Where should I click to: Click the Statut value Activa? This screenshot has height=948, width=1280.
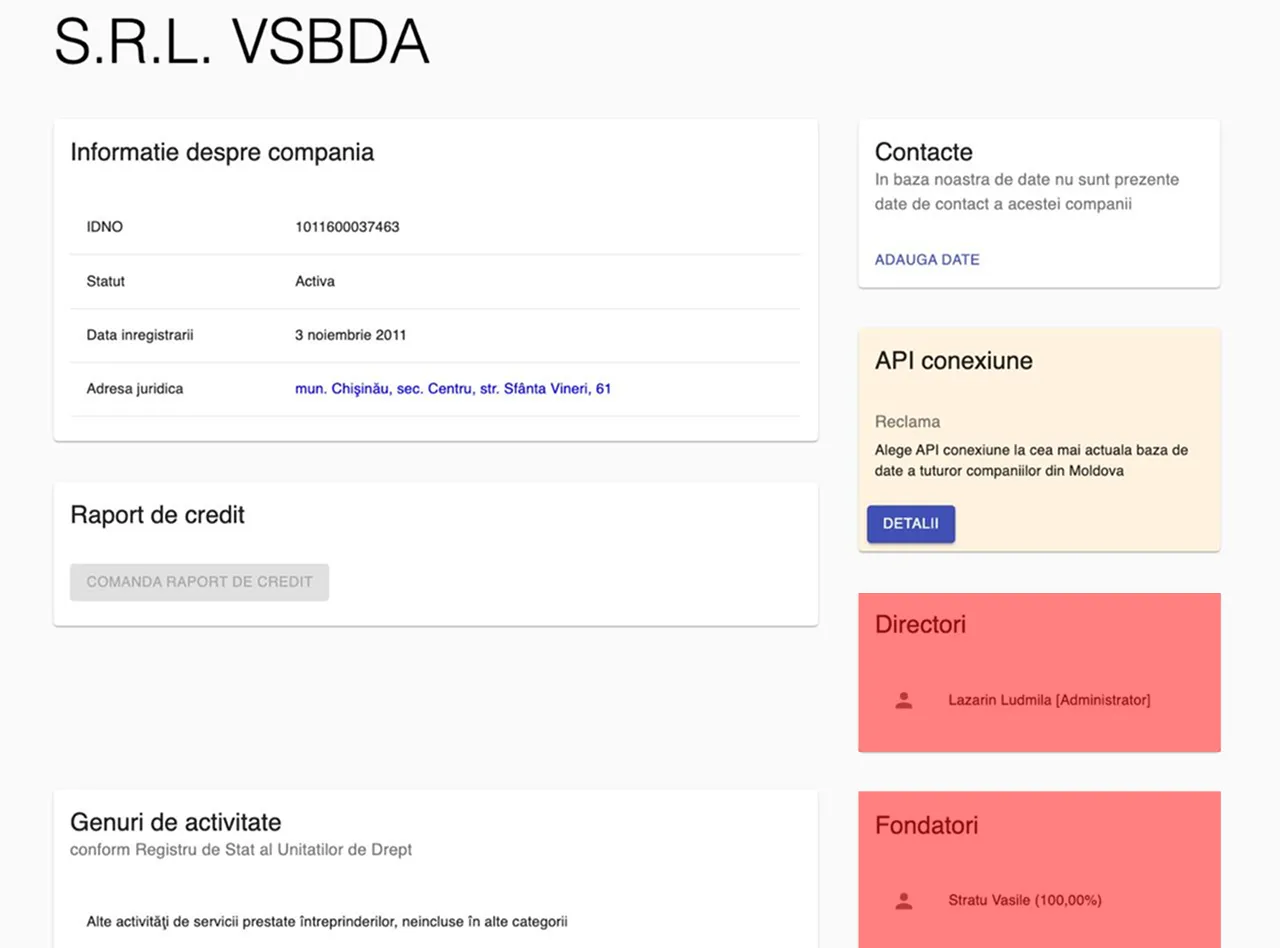[315, 281]
